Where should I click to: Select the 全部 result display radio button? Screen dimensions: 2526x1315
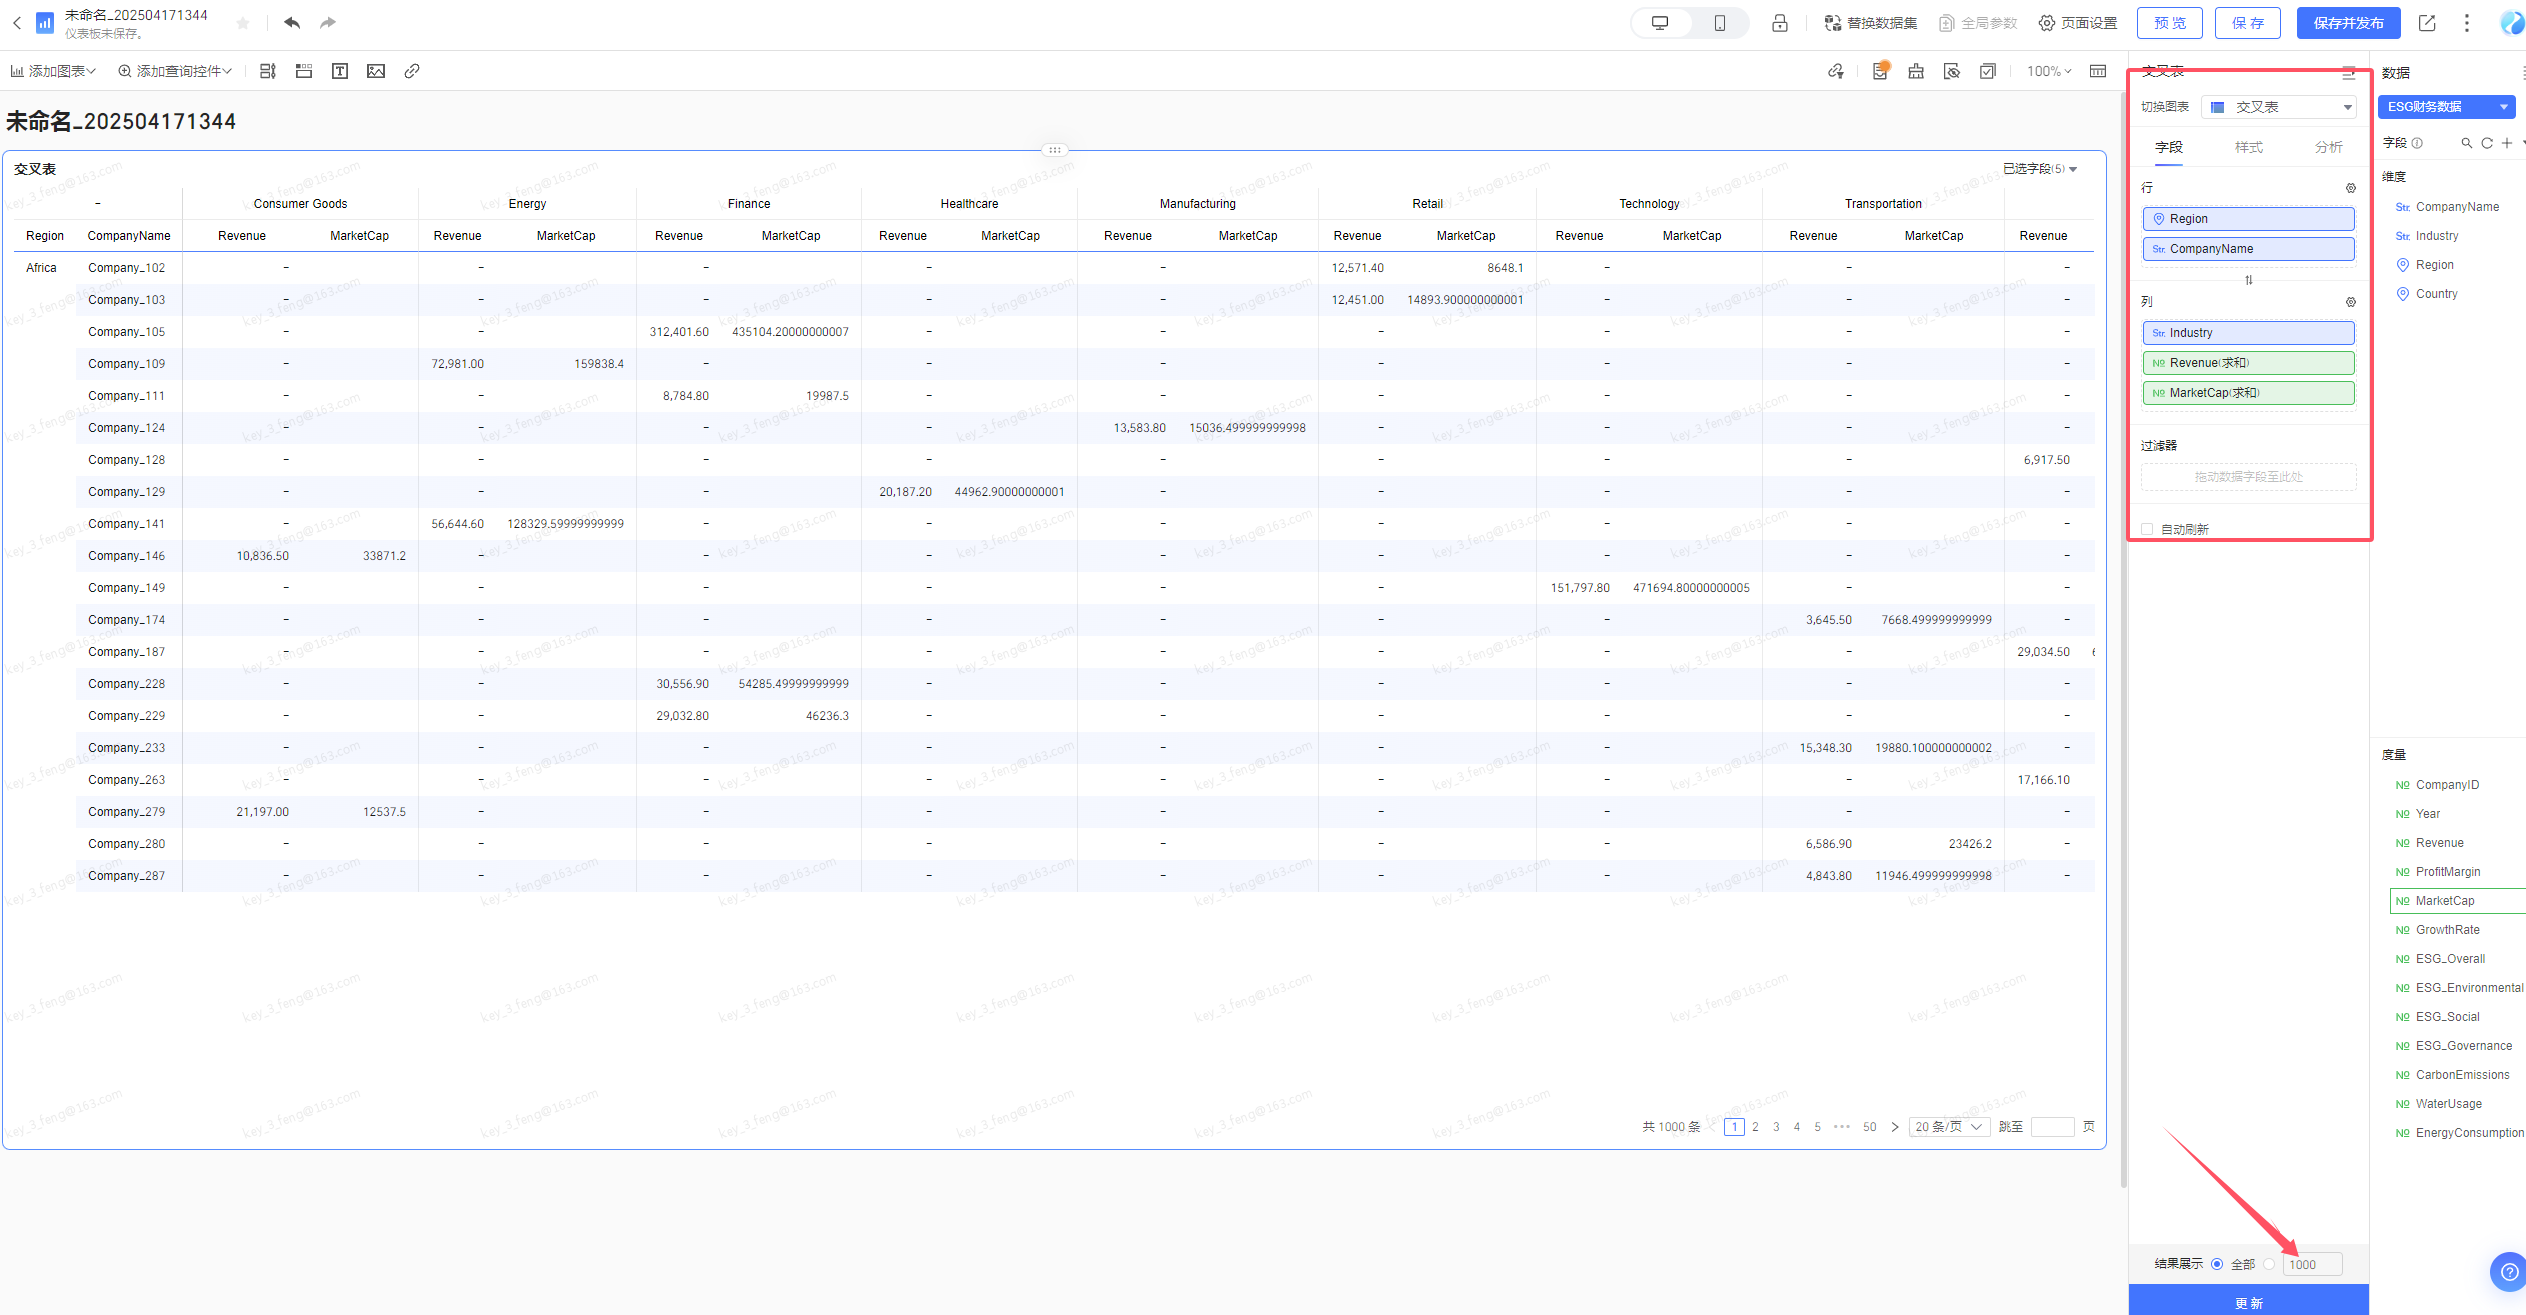tap(2217, 1264)
